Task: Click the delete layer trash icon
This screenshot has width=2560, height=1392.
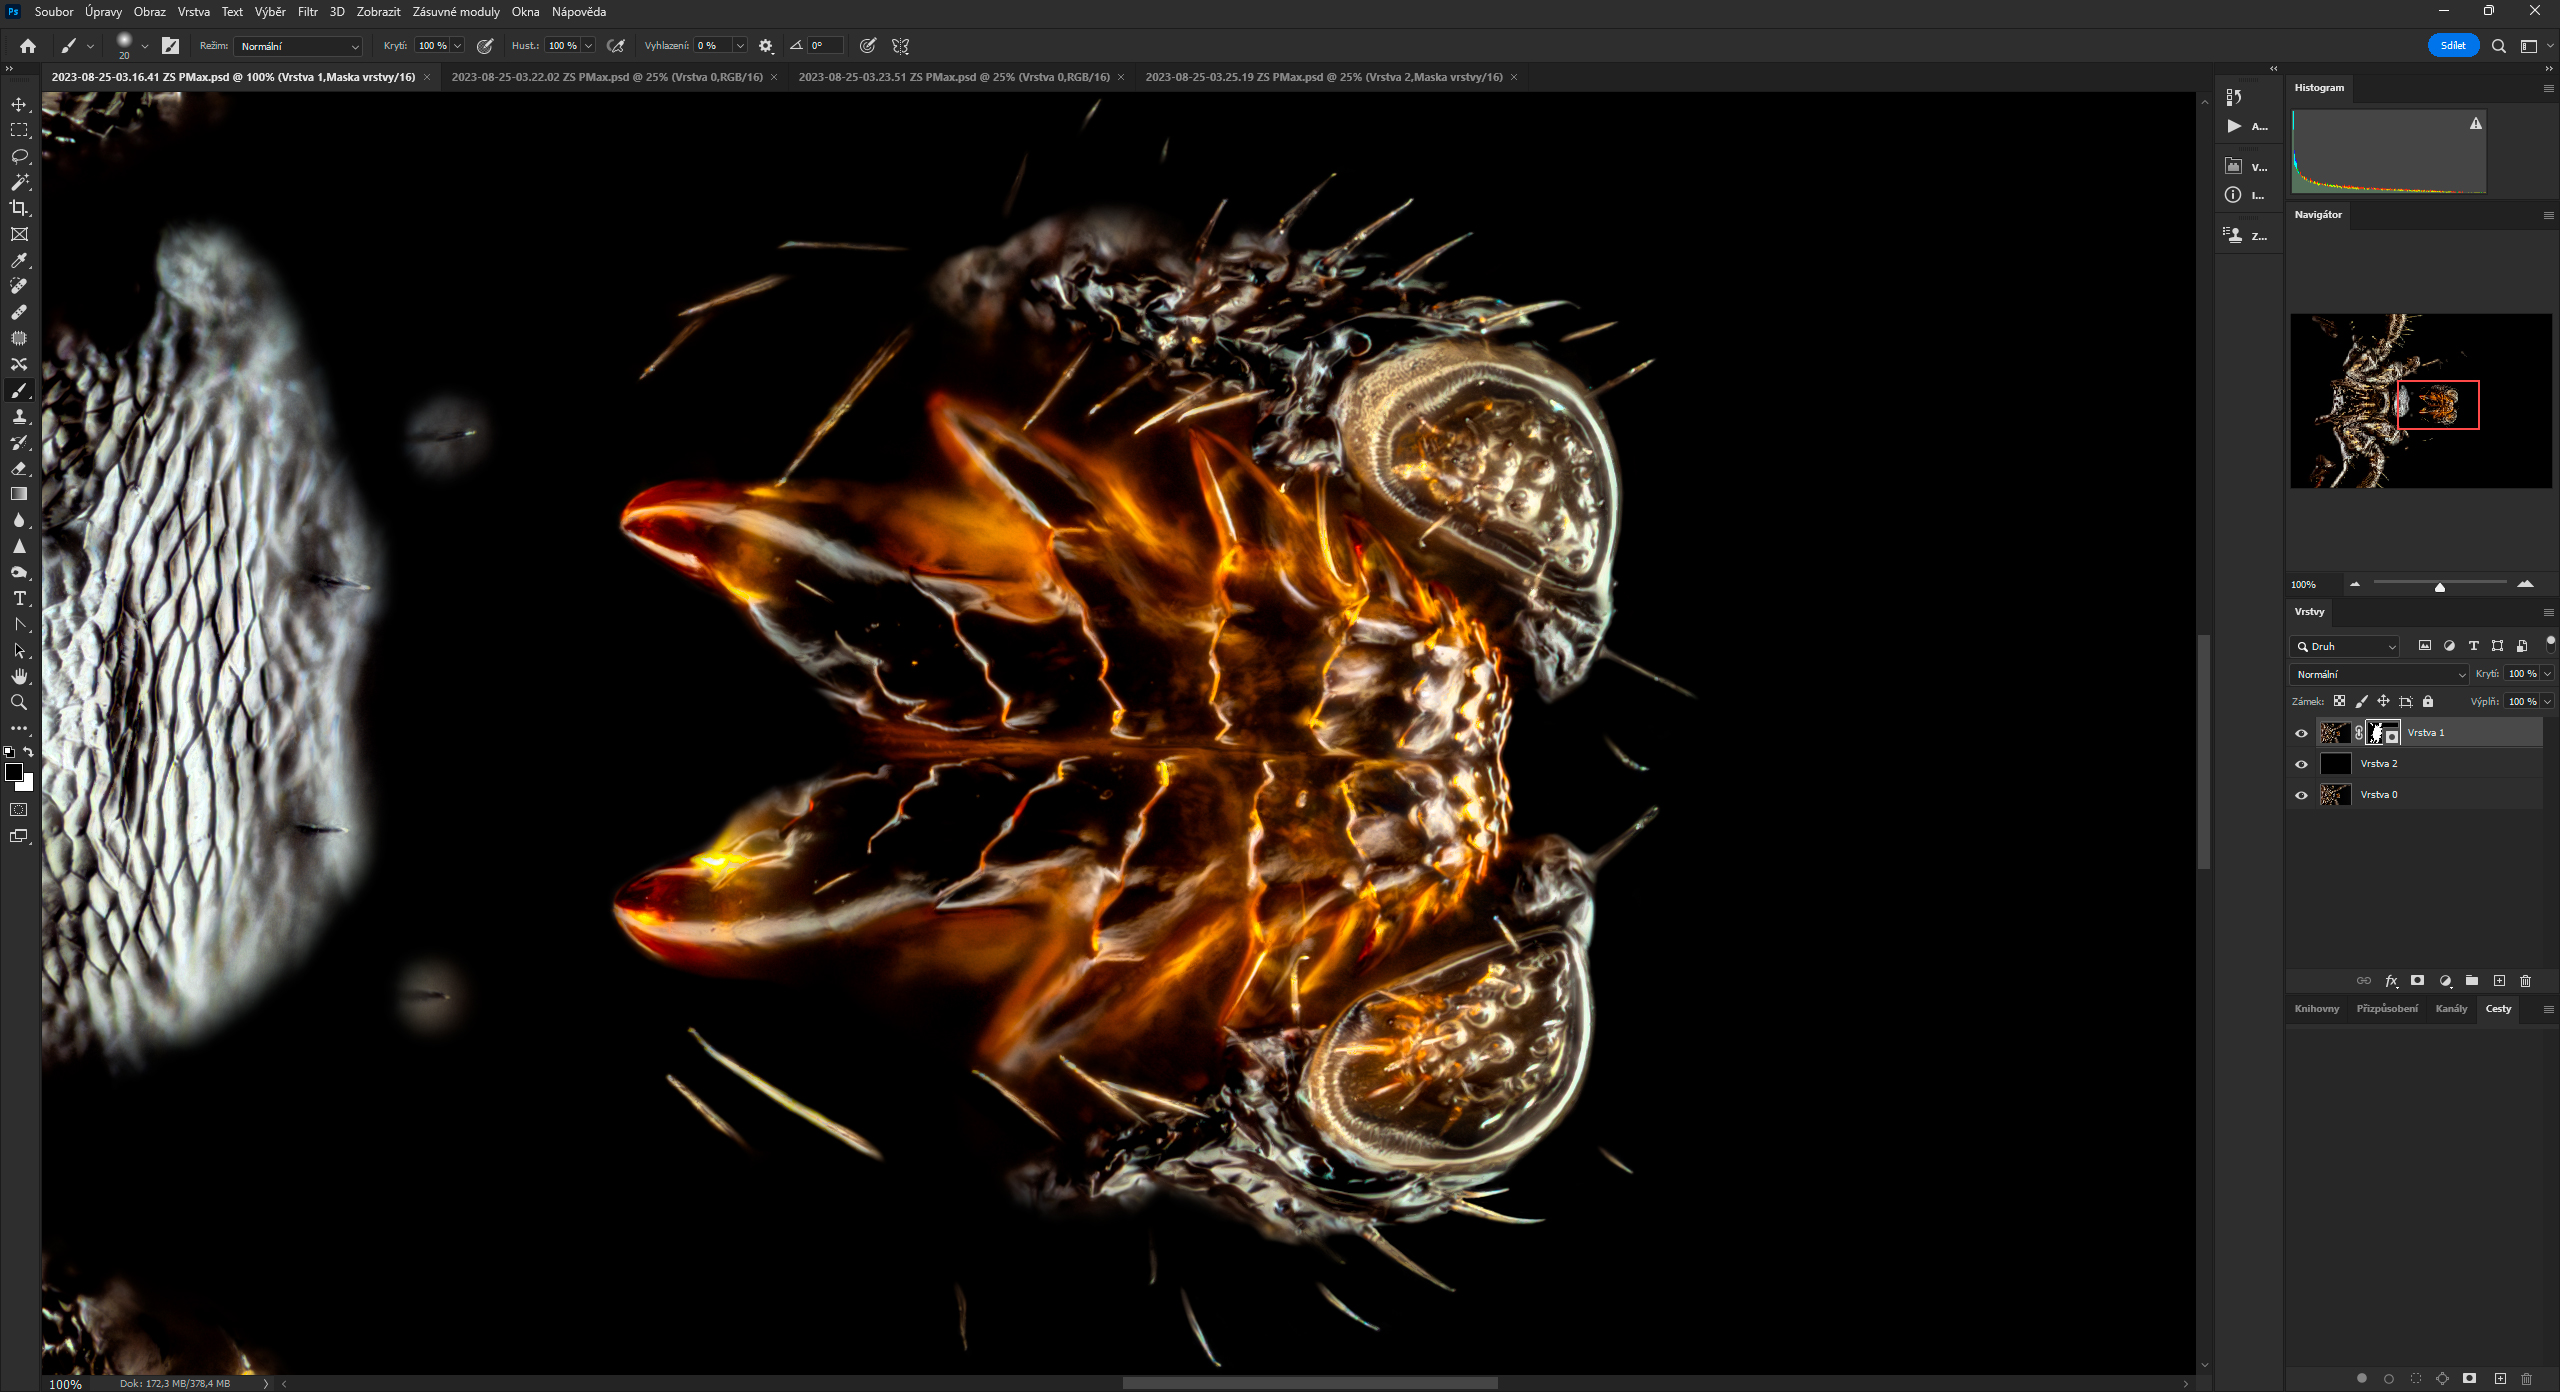Action: [x=2525, y=981]
